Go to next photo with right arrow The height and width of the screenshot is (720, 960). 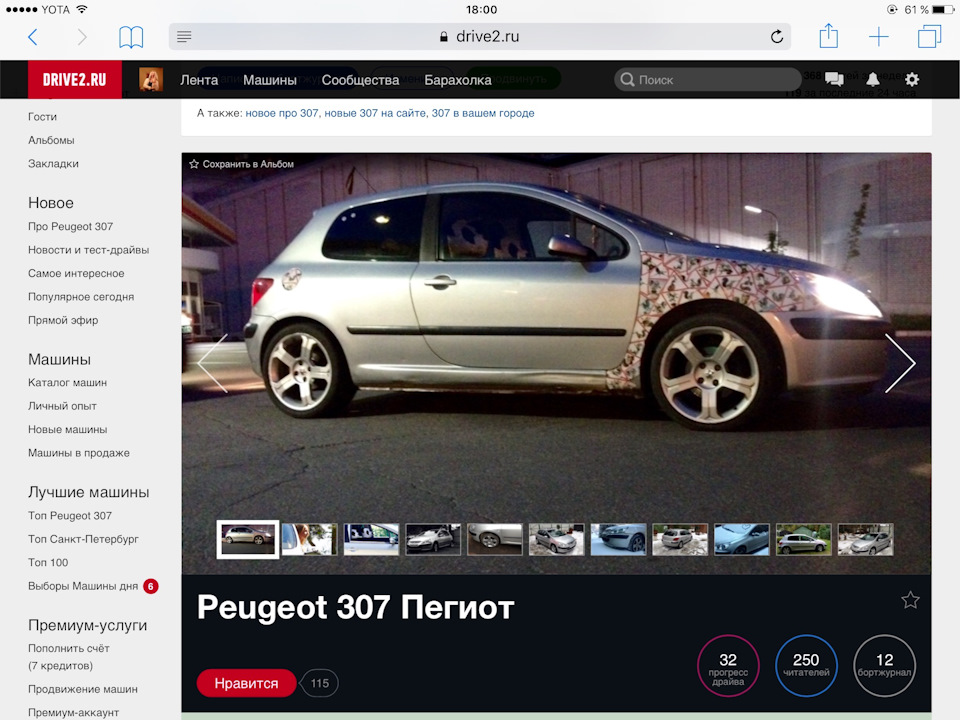(x=900, y=363)
